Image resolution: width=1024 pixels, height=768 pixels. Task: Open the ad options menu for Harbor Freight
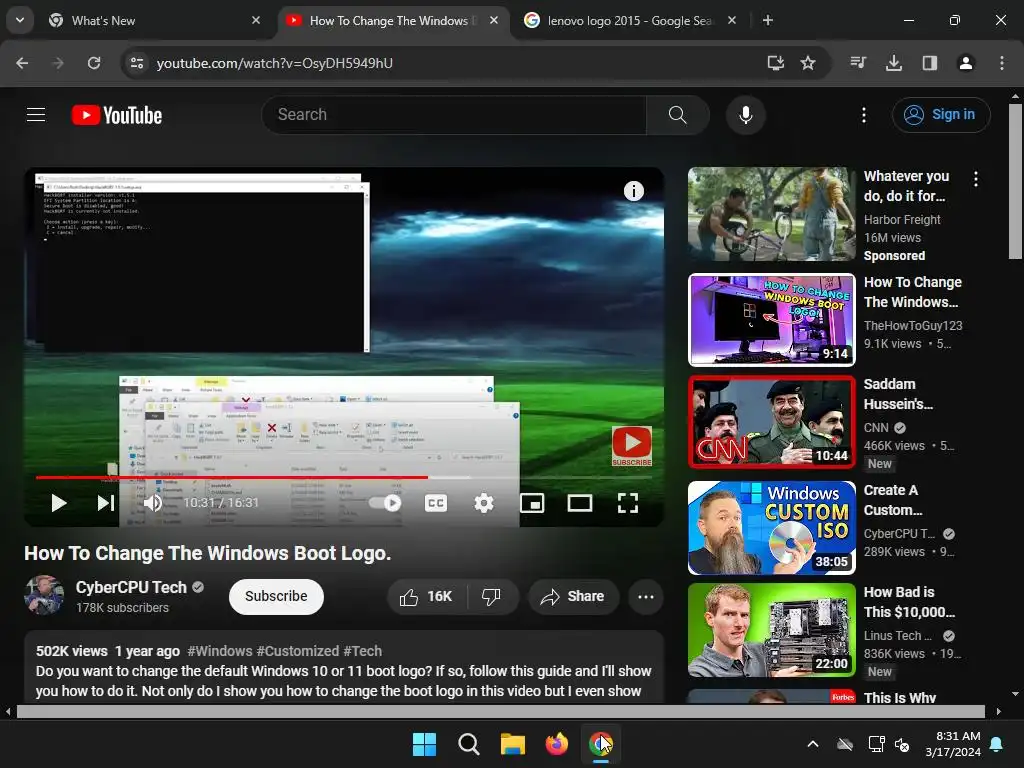(x=976, y=179)
